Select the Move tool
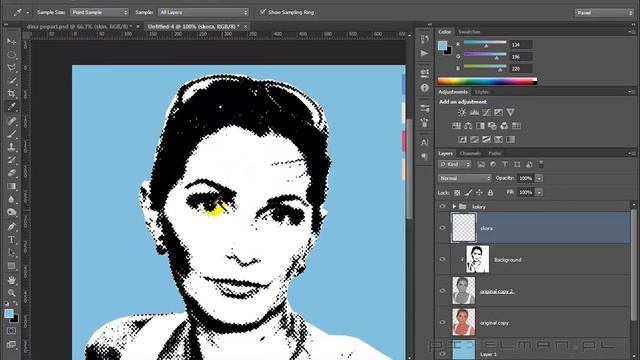 (11, 41)
